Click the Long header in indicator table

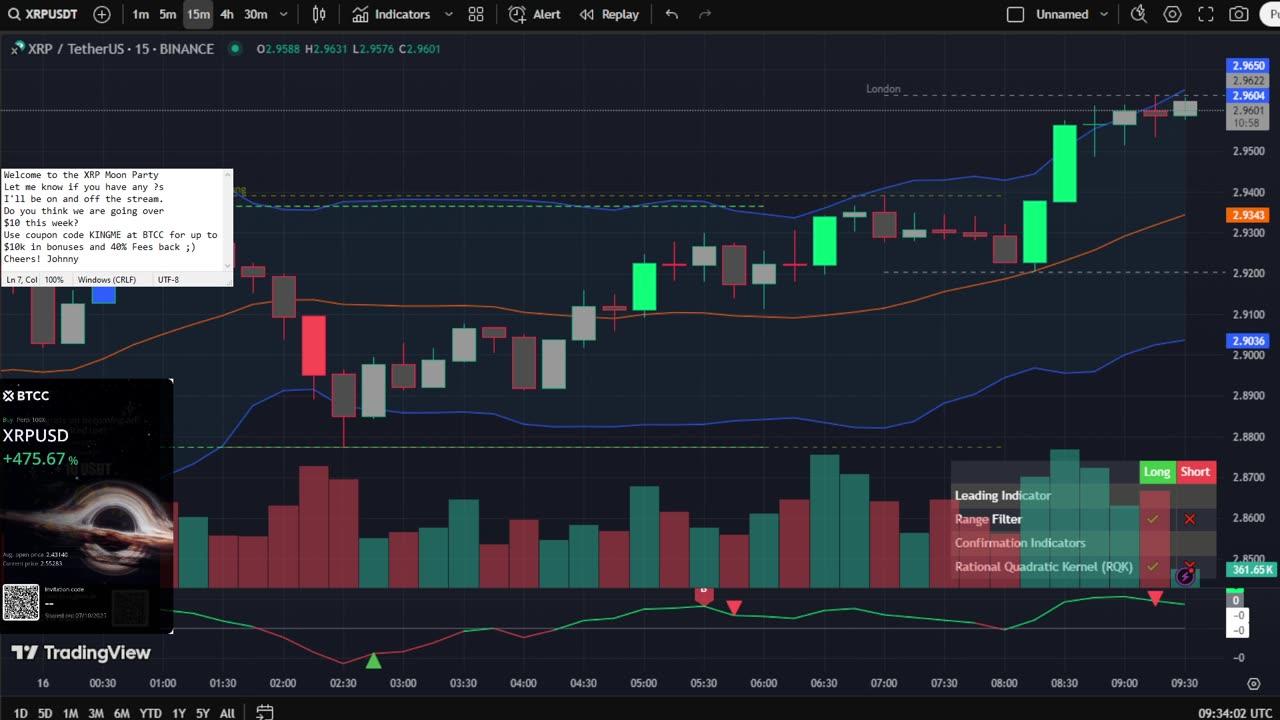pyautogui.click(x=1157, y=472)
